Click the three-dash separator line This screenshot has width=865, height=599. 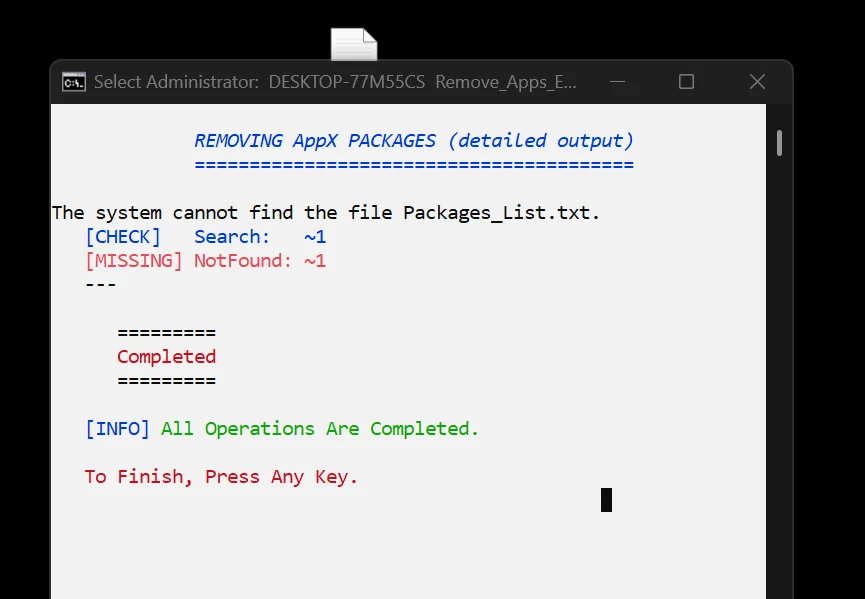pyautogui.click(x=101, y=285)
